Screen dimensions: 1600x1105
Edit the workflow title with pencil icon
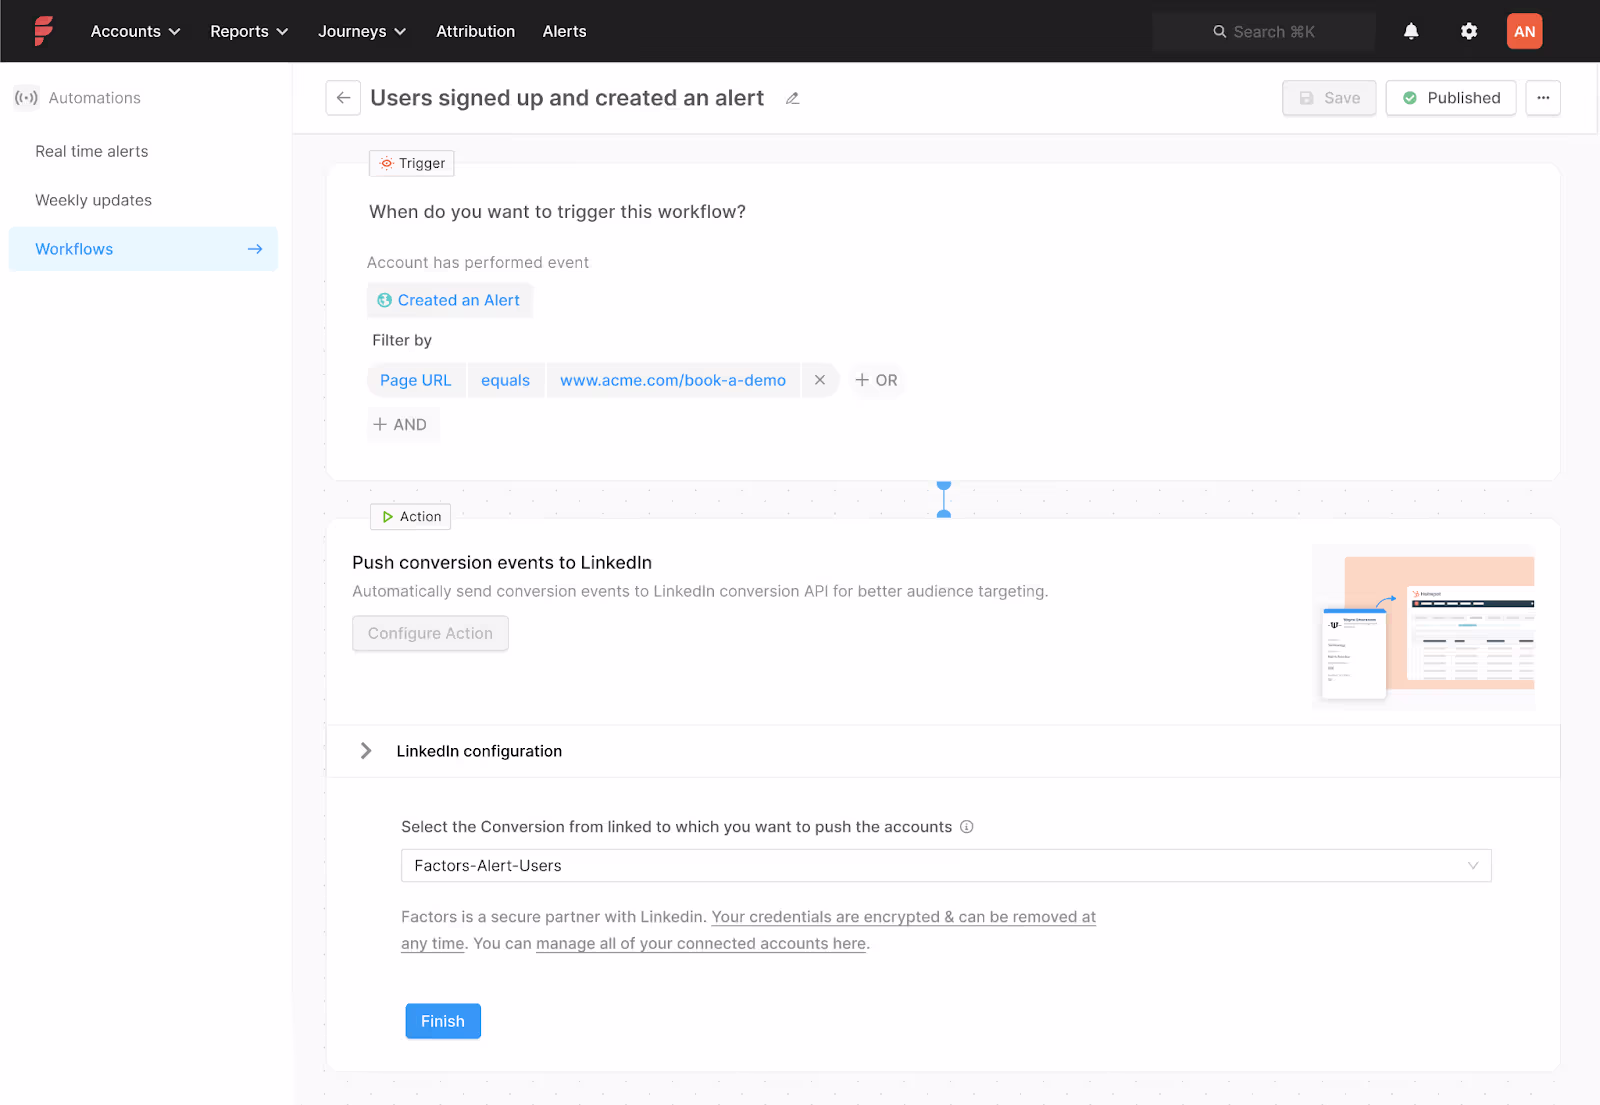click(x=792, y=98)
